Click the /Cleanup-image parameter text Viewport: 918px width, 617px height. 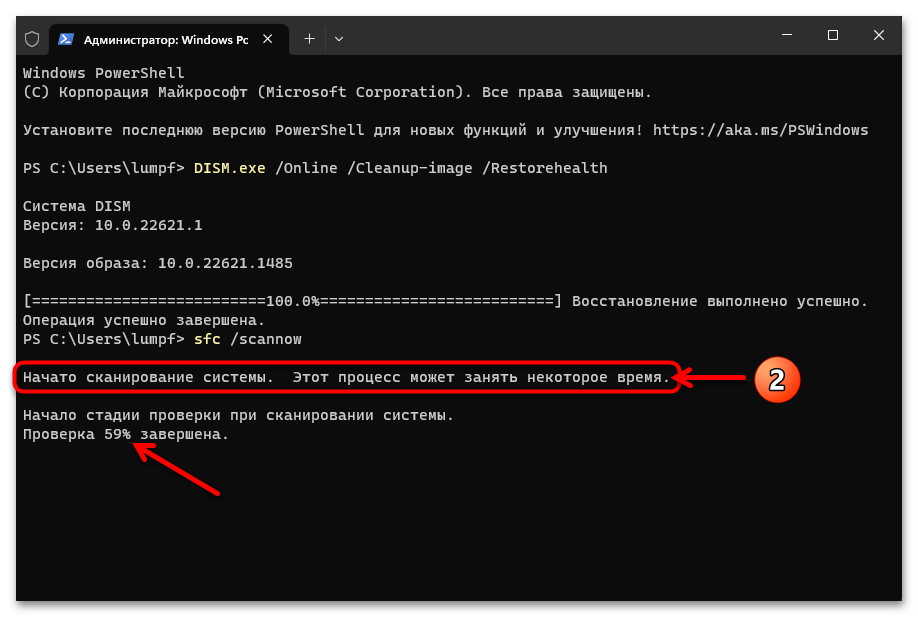click(x=410, y=168)
